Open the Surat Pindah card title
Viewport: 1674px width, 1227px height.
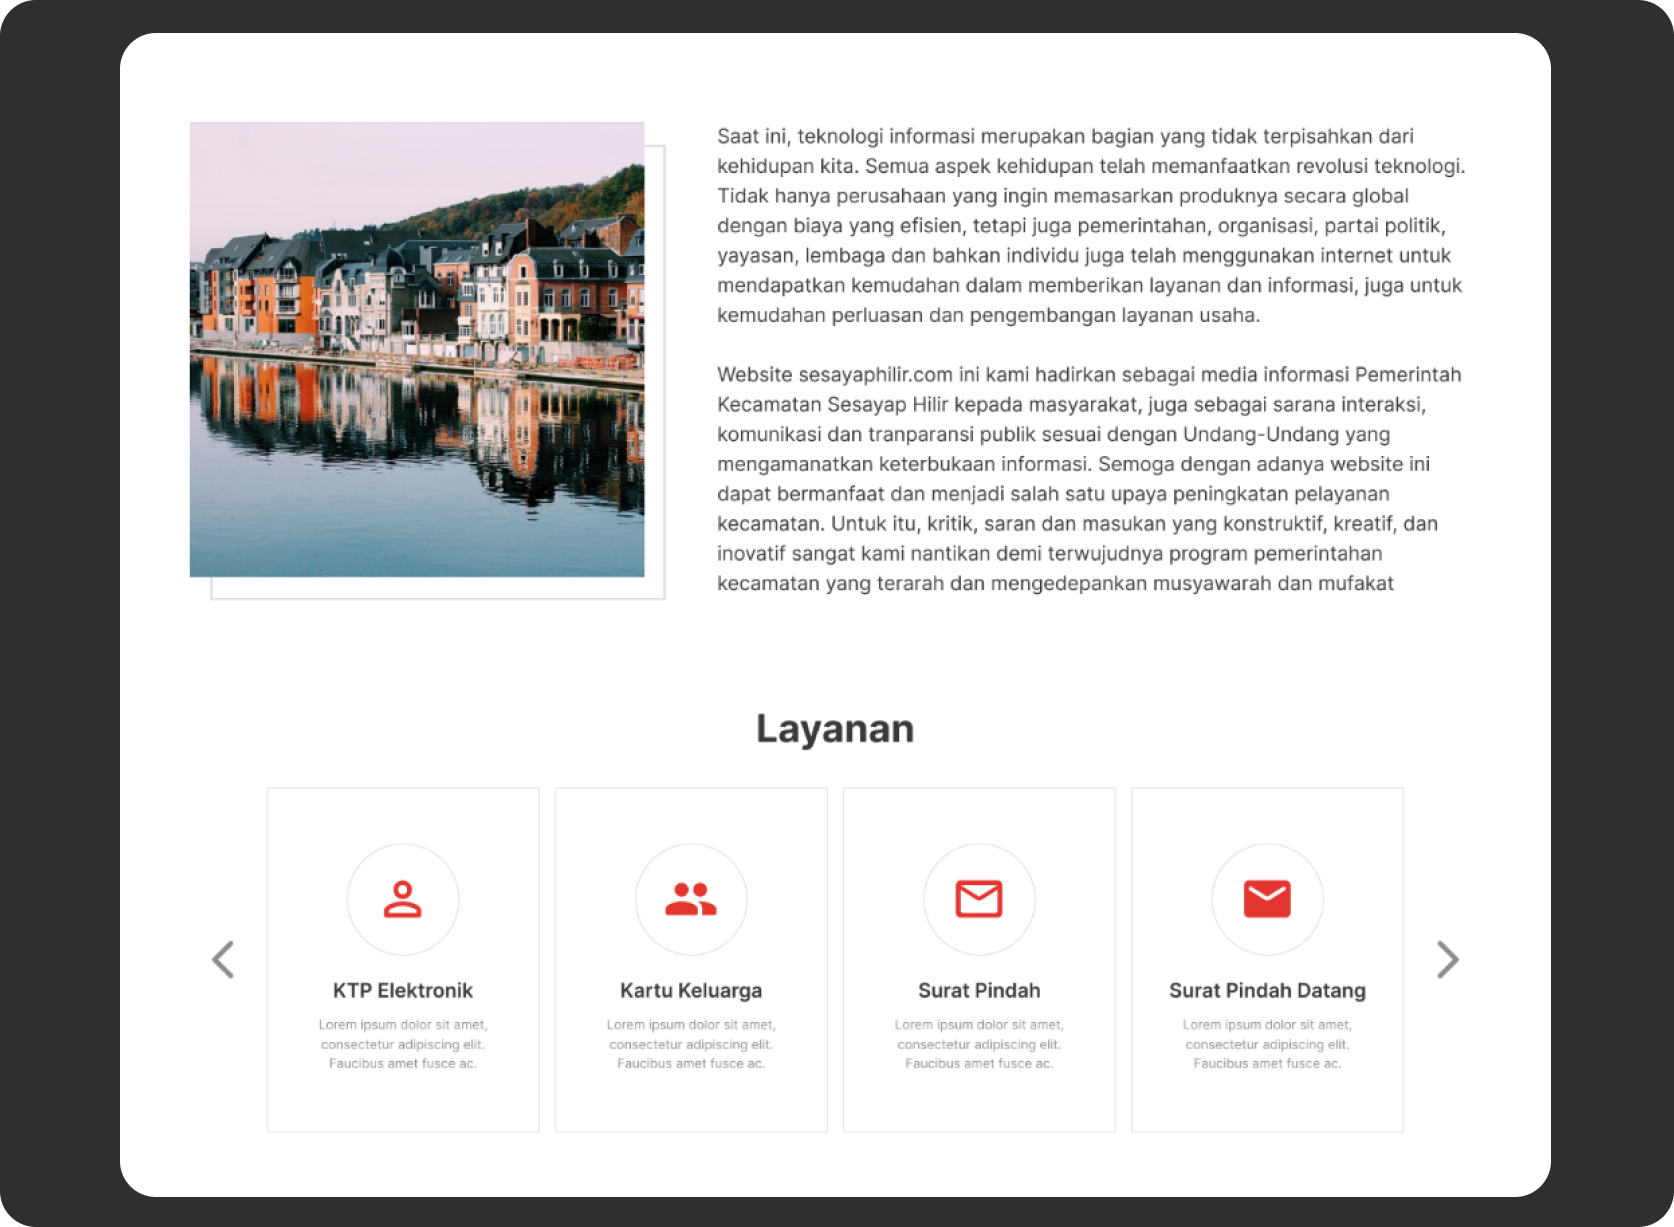click(x=979, y=990)
